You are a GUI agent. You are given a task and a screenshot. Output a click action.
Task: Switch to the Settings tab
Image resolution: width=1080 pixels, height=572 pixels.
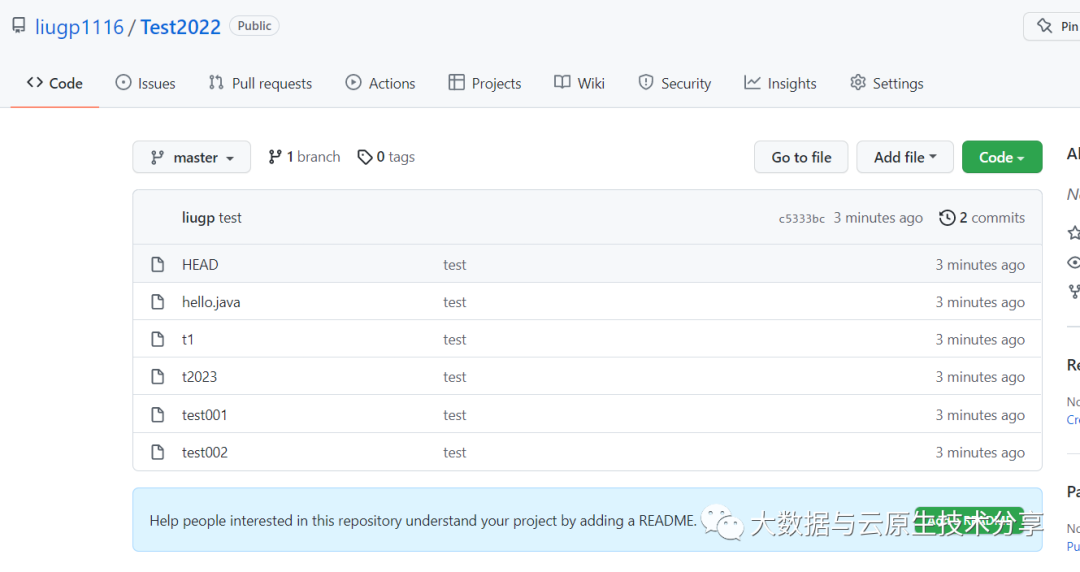coord(887,83)
